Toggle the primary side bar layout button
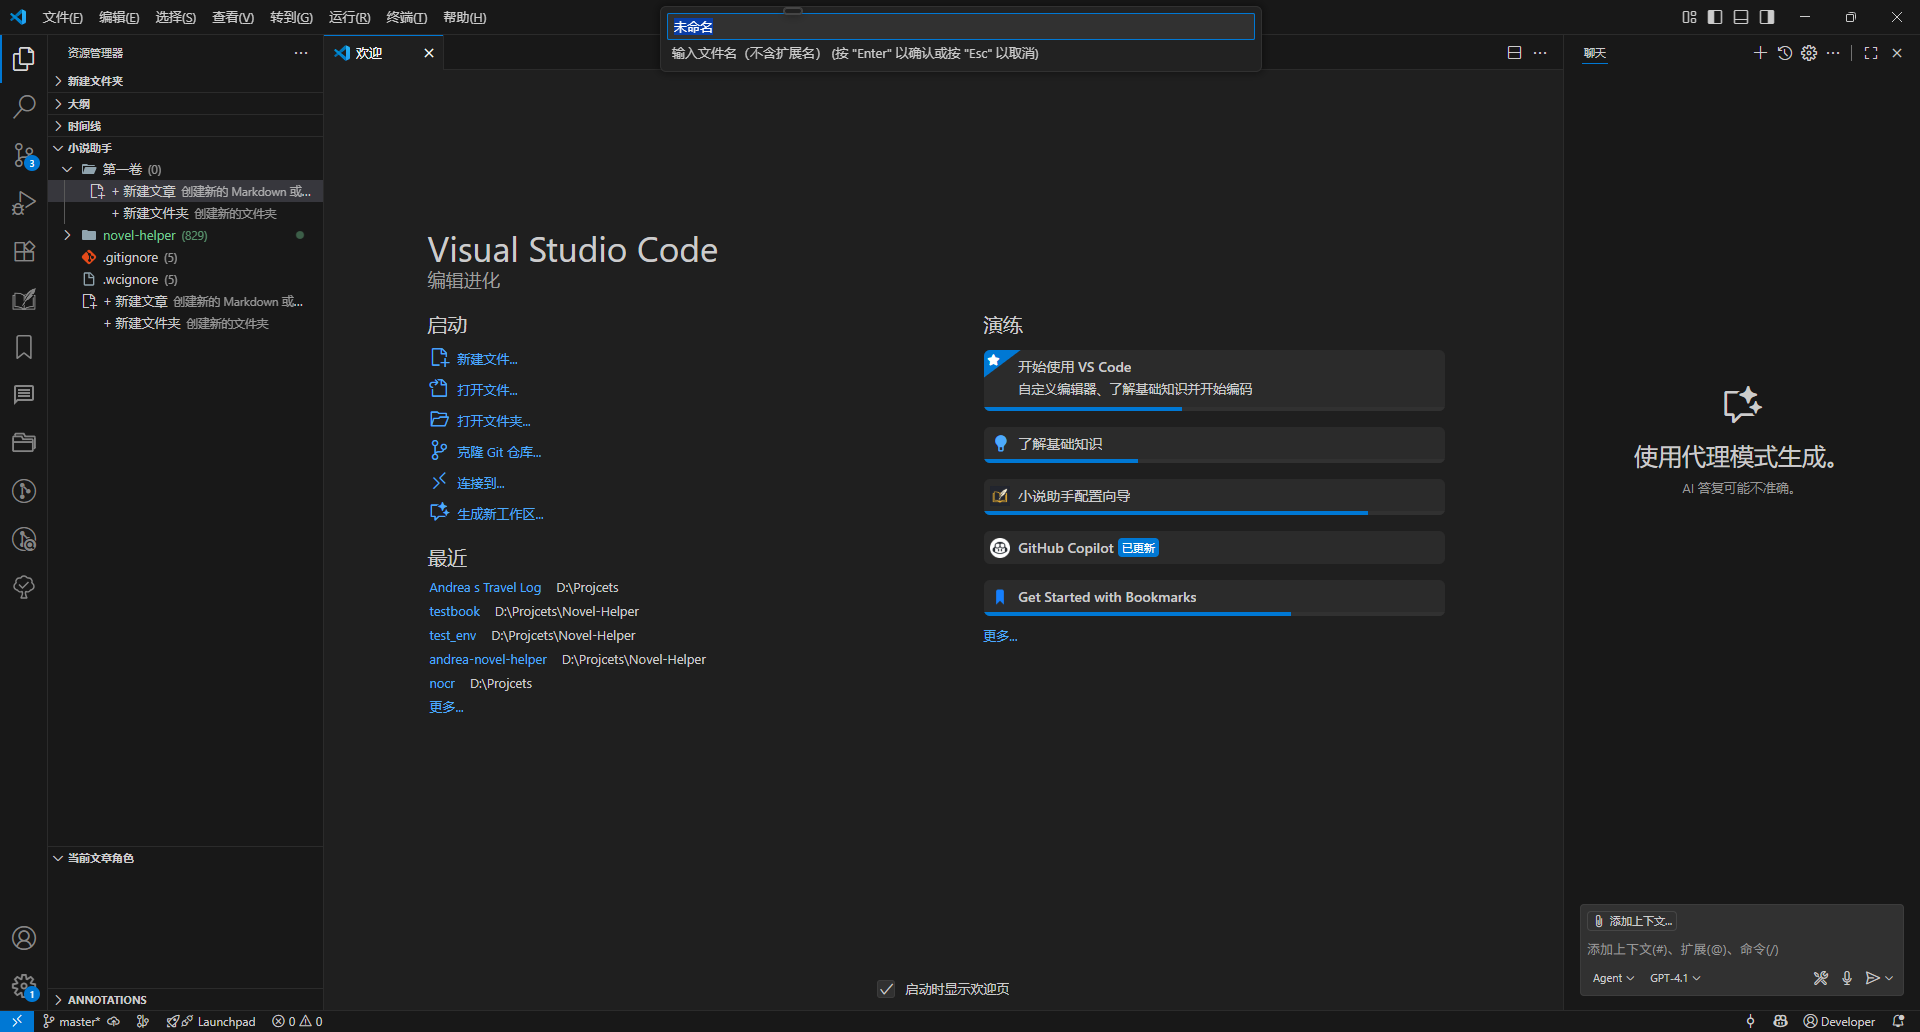The image size is (1920, 1032). click(x=1715, y=17)
